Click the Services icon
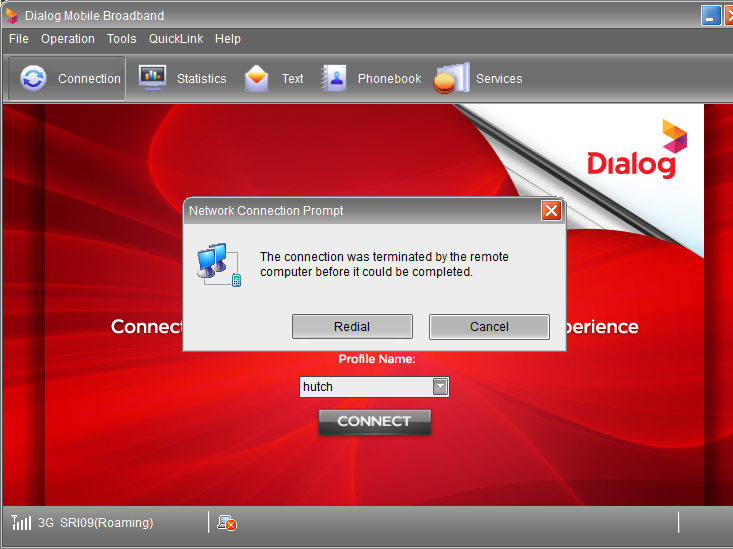Image resolution: width=733 pixels, height=549 pixels. [x=452, y=78]
